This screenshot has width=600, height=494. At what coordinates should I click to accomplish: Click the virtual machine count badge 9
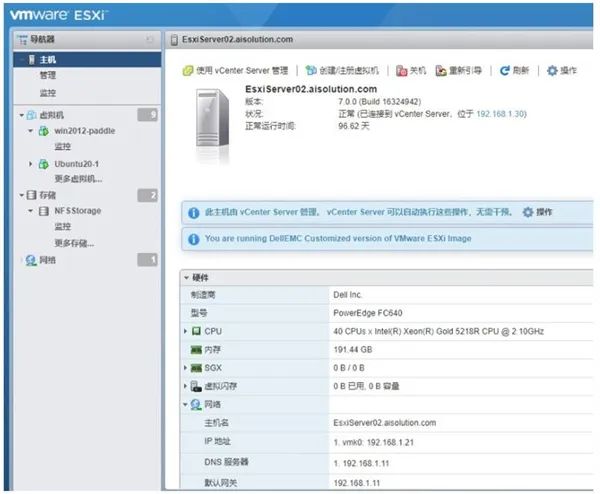(x=147, y=115)
